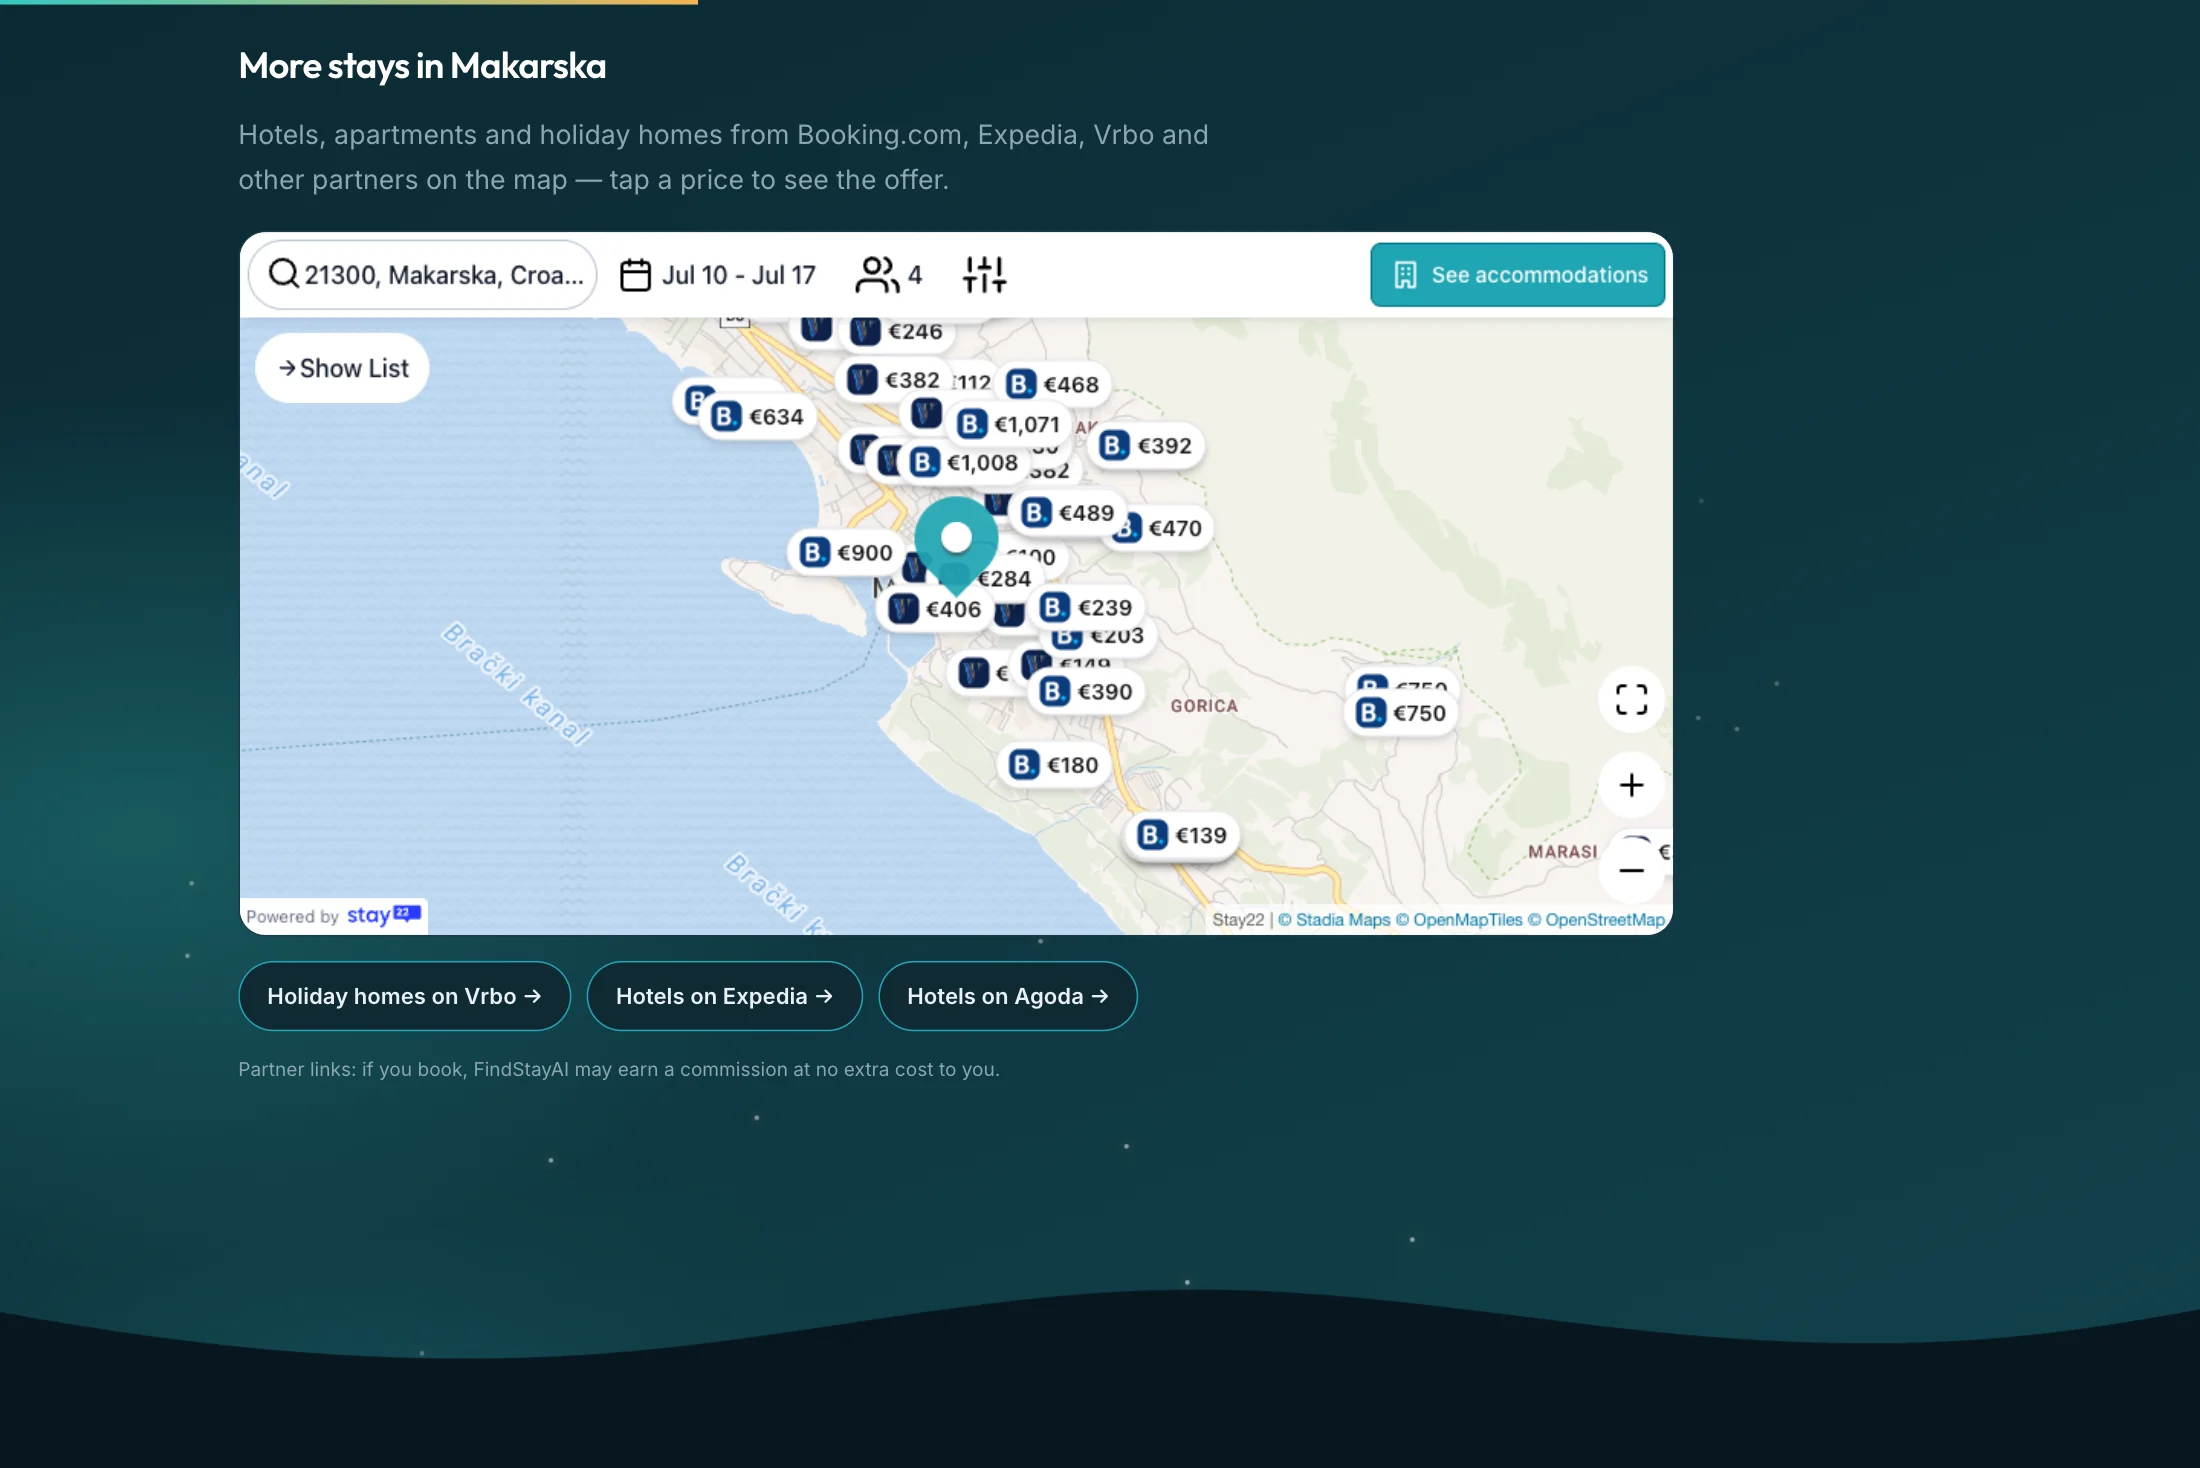Click the 'More stays in Makarska' heading
The width and height of the screenshot is (2200, 1468).
[x=422, y=66]
